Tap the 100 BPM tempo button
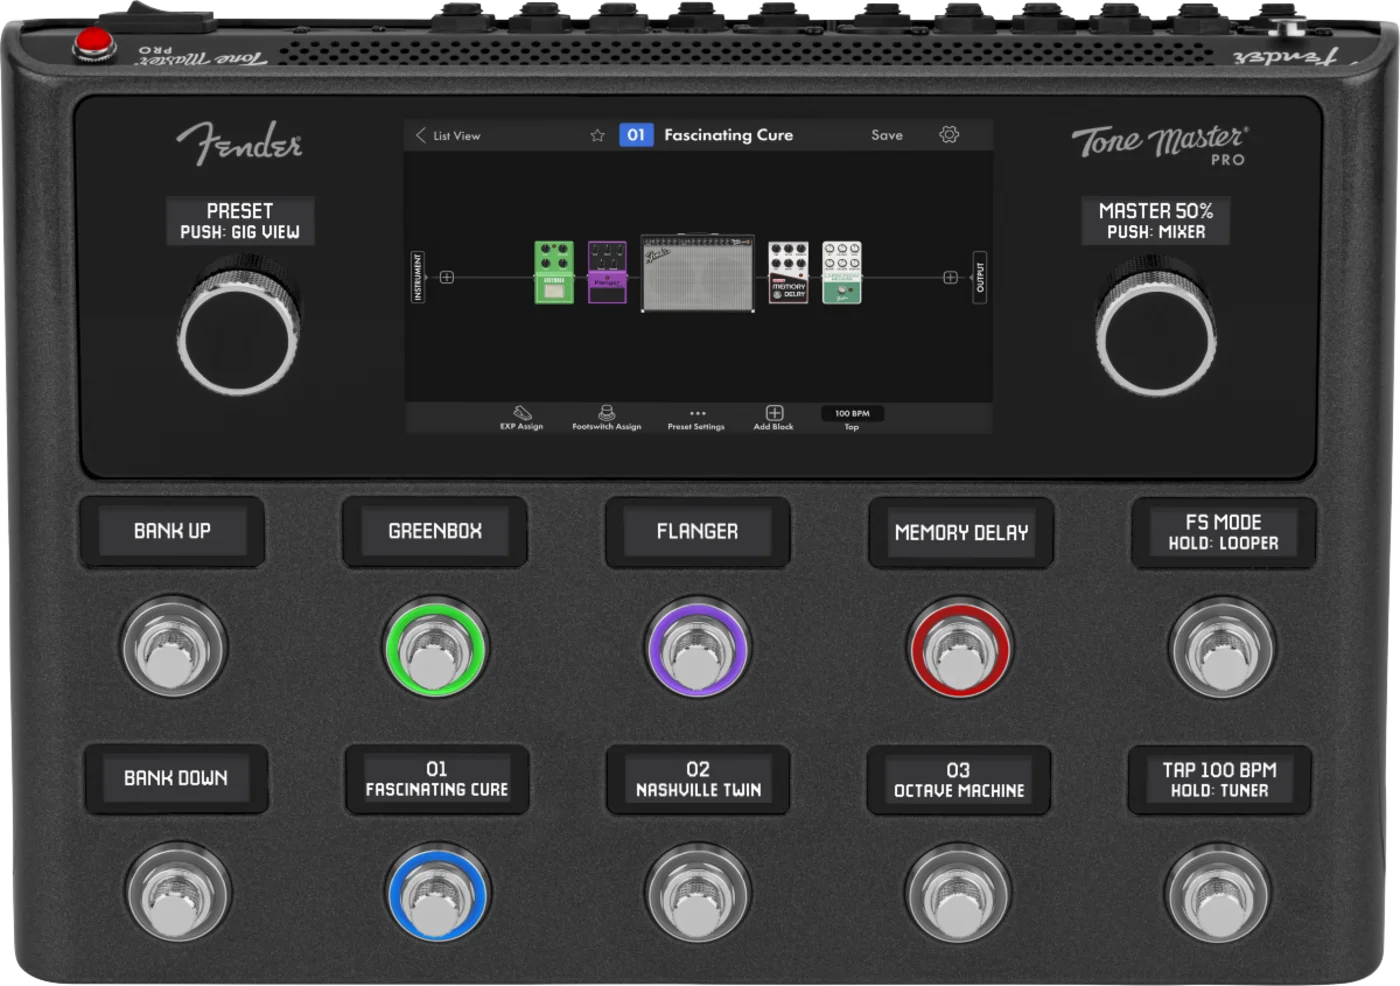The height and width of the screenshot is (986, 1400). tap(852, 414)
